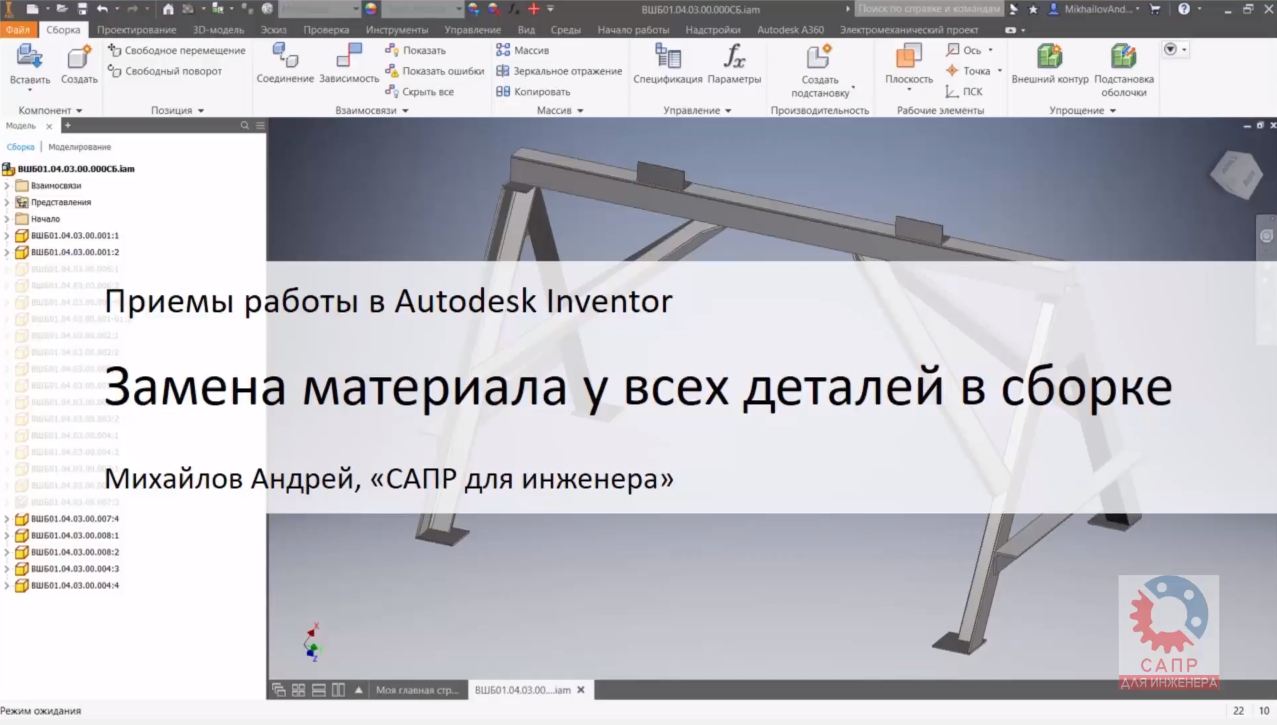
Task: Click the favorites star icon in title bar
Action: [1033, 9]
